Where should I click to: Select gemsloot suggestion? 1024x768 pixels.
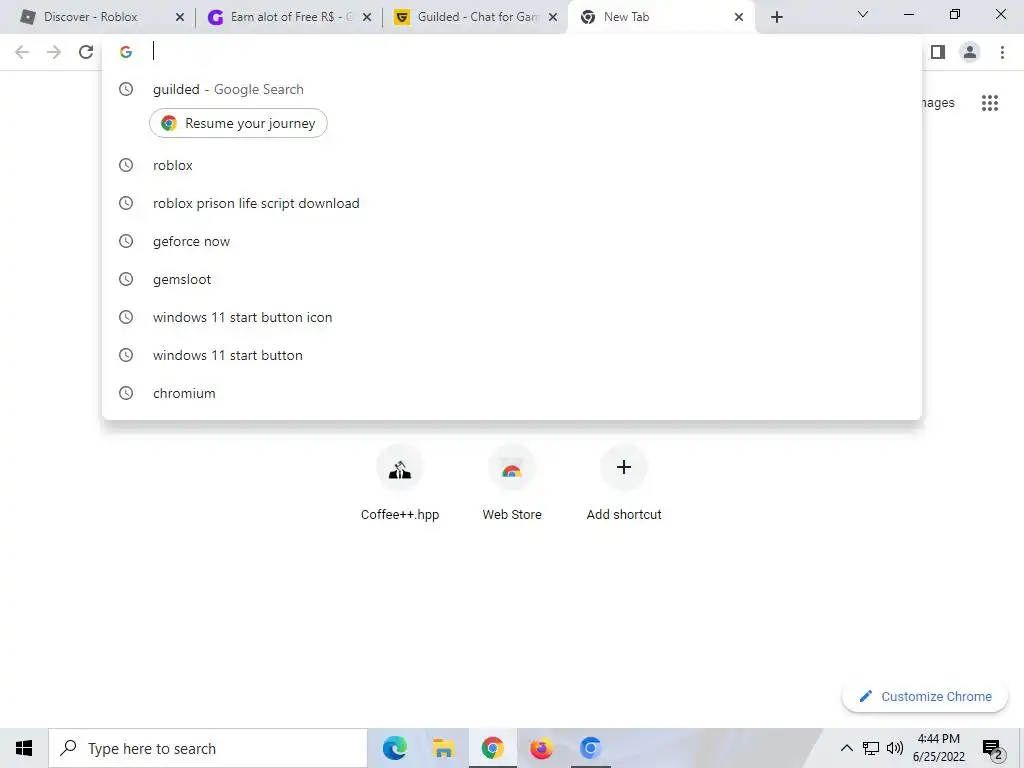coord(511,279)
